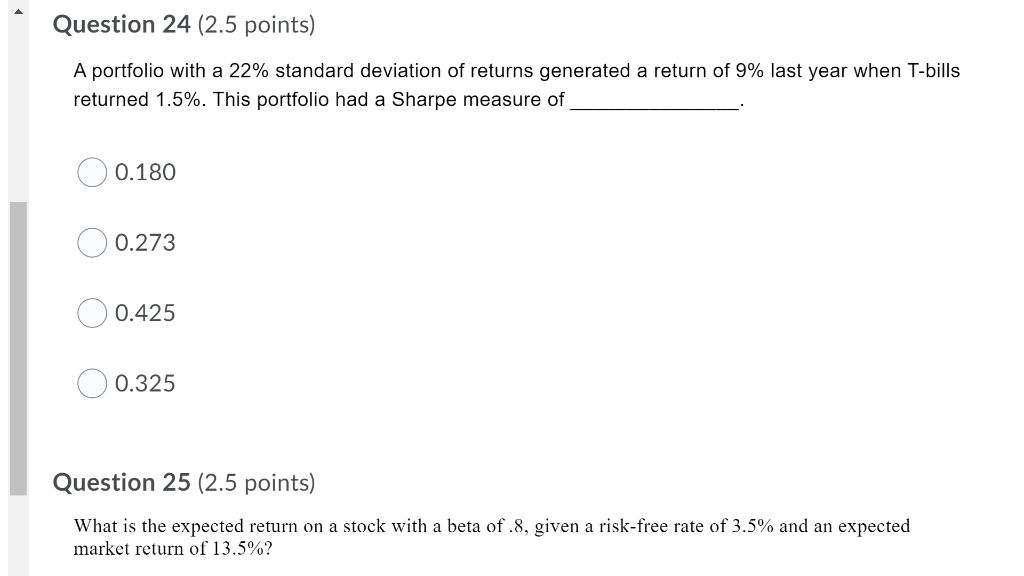1024x576 pixels.
Task: Select the 0.325 answer option
Action: pos(144,383)
